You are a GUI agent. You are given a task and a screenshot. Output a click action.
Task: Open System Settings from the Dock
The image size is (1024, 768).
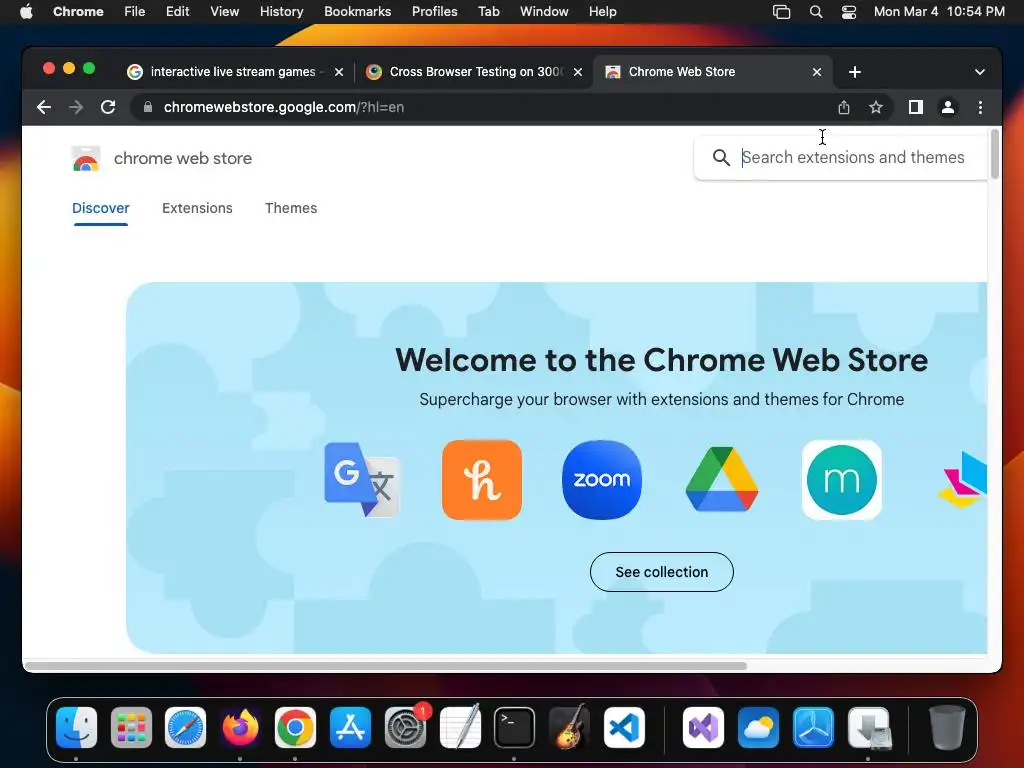click(x=406, y=728)
